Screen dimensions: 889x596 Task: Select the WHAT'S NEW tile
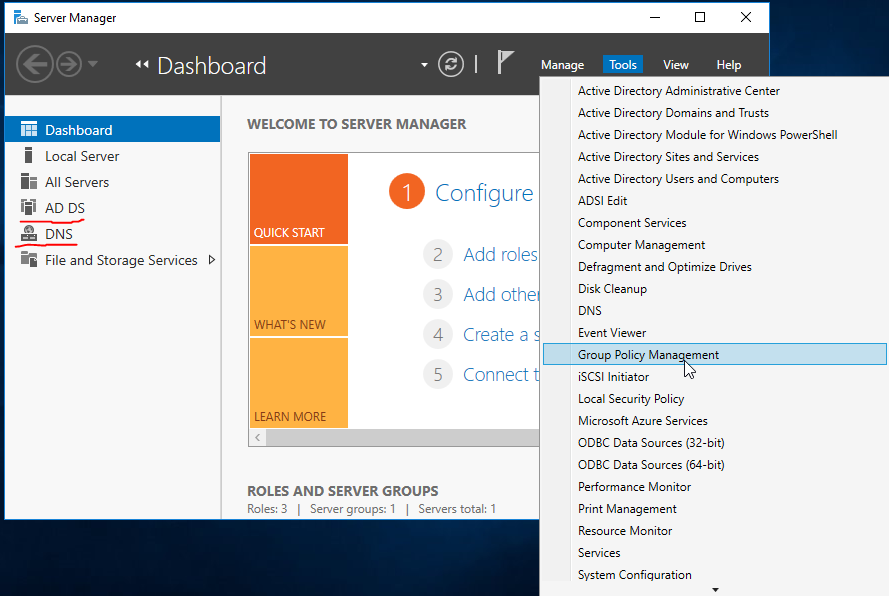click(299, 291)
